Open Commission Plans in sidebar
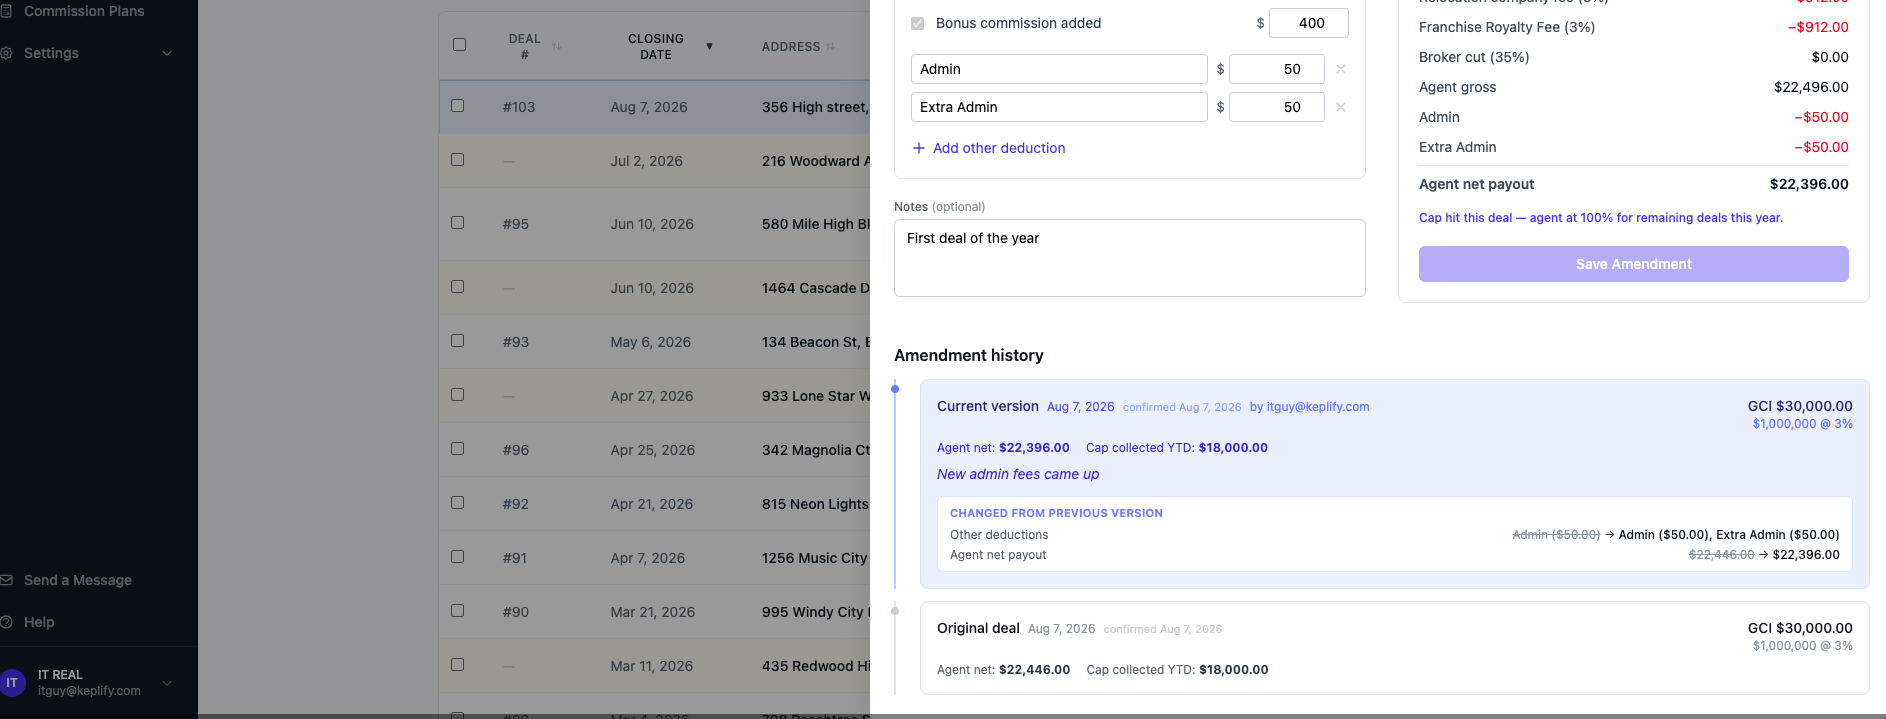The width and height of the screenshot is (1886, 719). pos(84,11)
